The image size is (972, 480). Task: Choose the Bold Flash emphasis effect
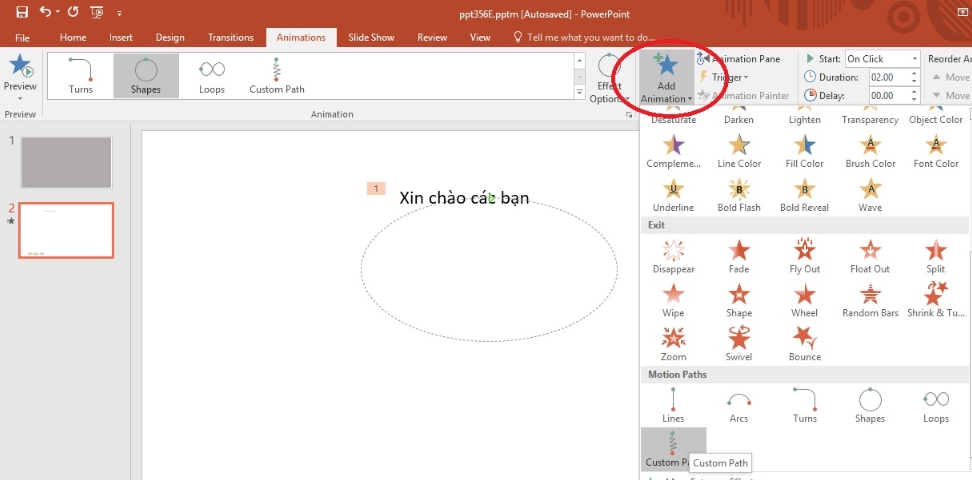[x=739, y=195]
